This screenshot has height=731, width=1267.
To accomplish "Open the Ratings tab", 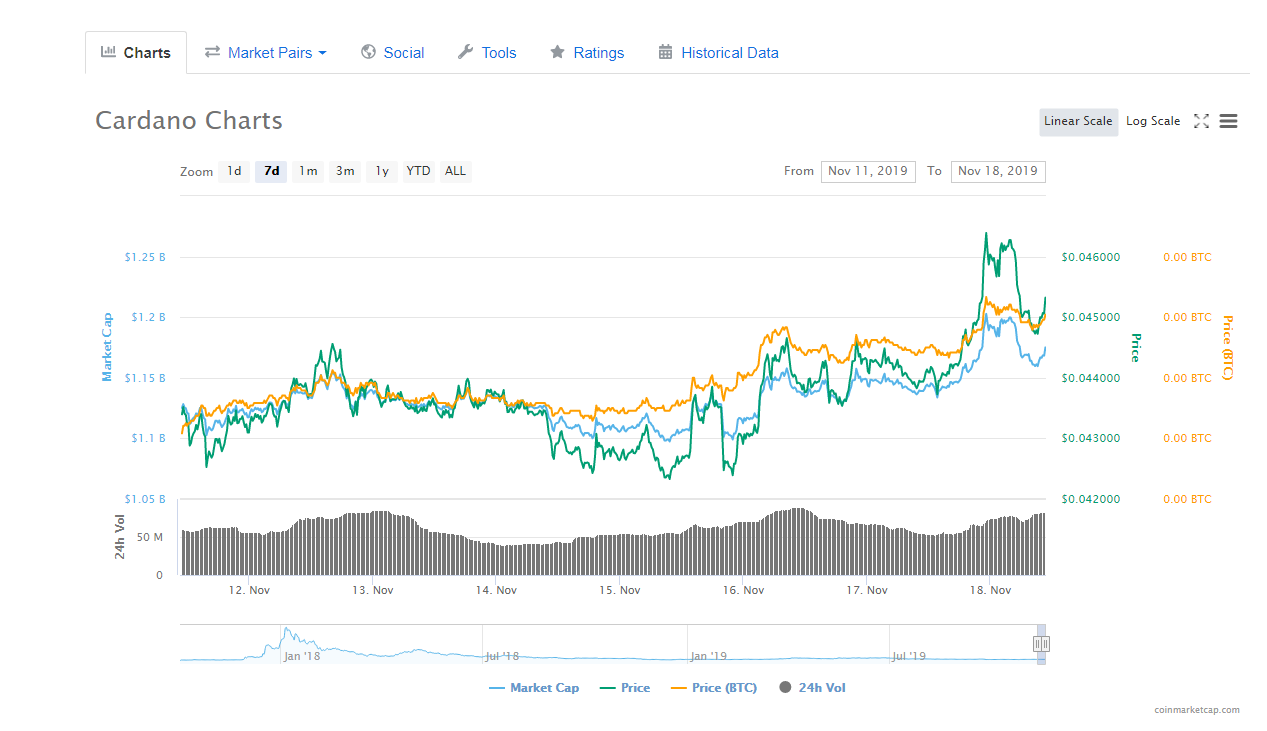I will click(587, 53).
